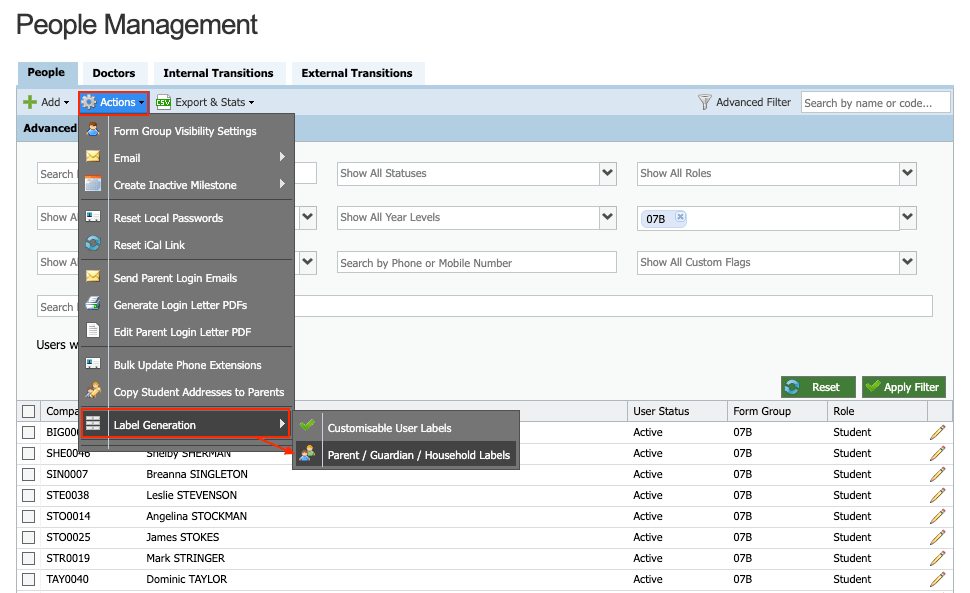Click the pencil edit icon for Breanna SINGLETON
The width and height of the screenshot is (970, 593).
[x=938, y=474]
